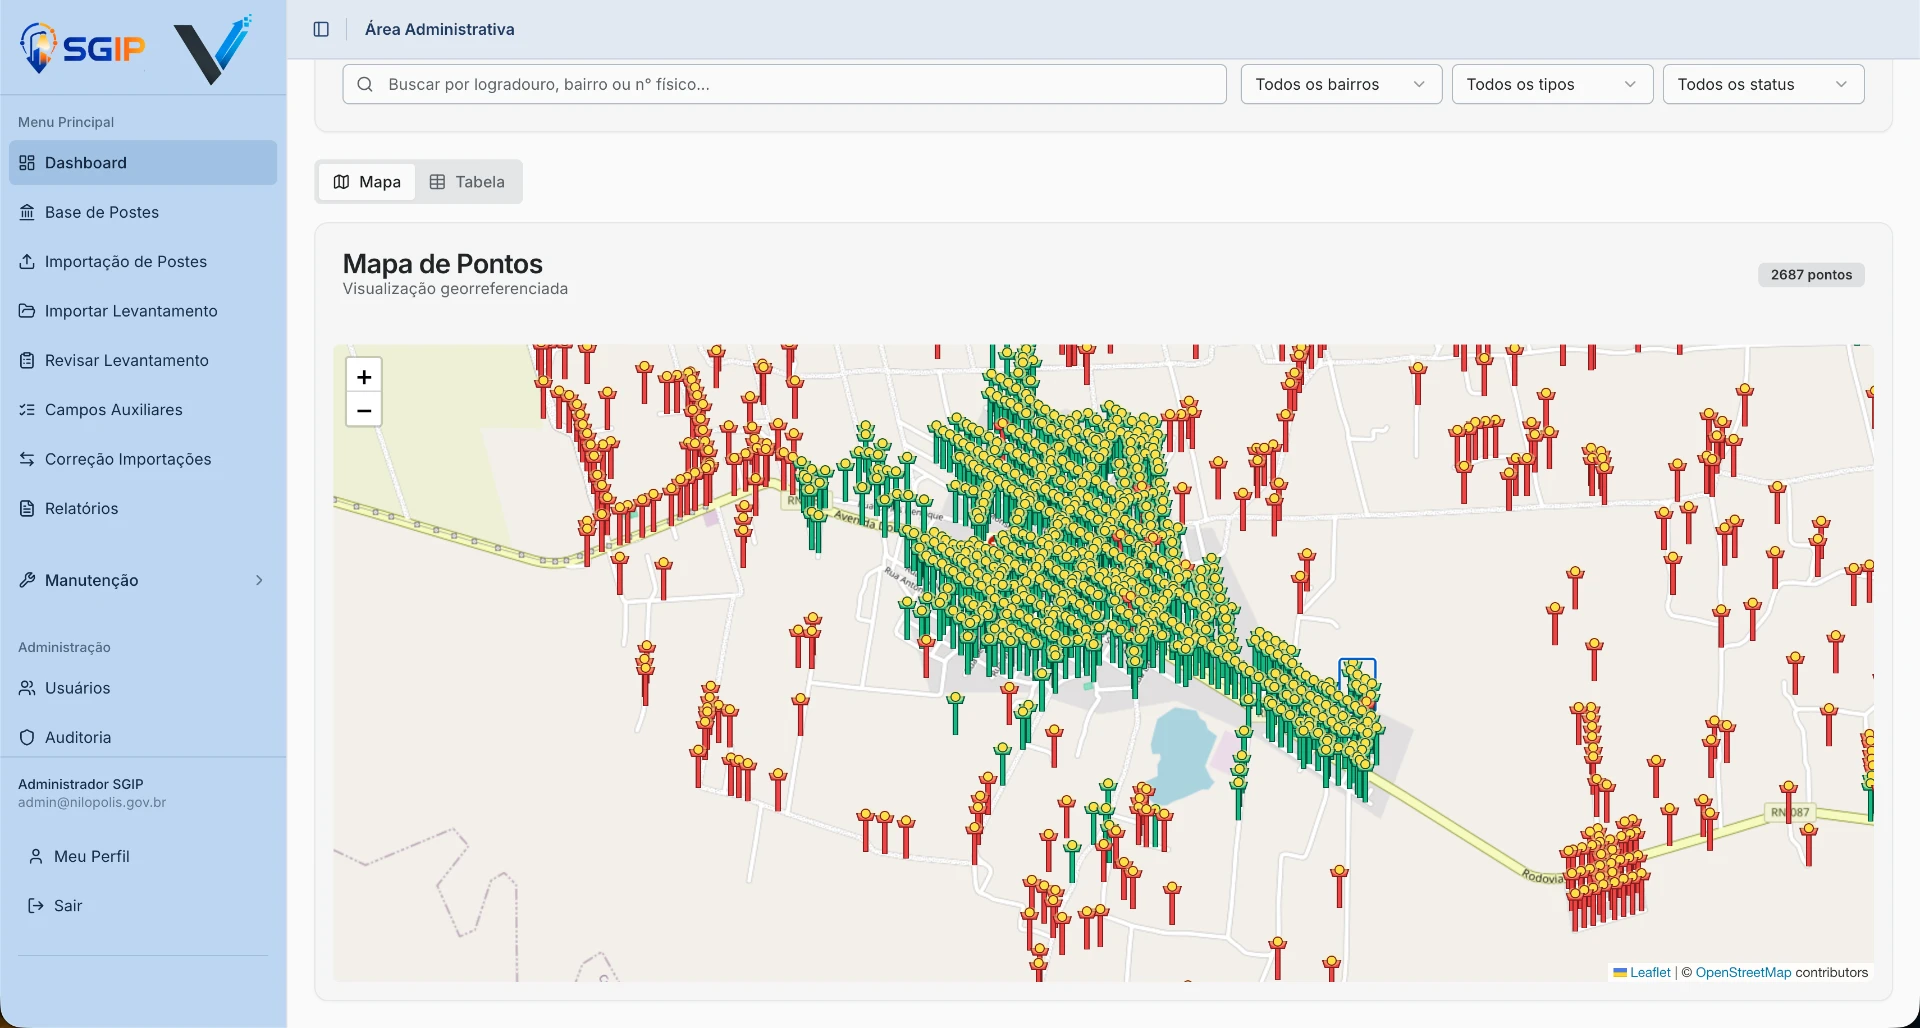Open the Todos os tipos dropdown
This screenshot has width=1920, height=1028.
pos(1552,84)
